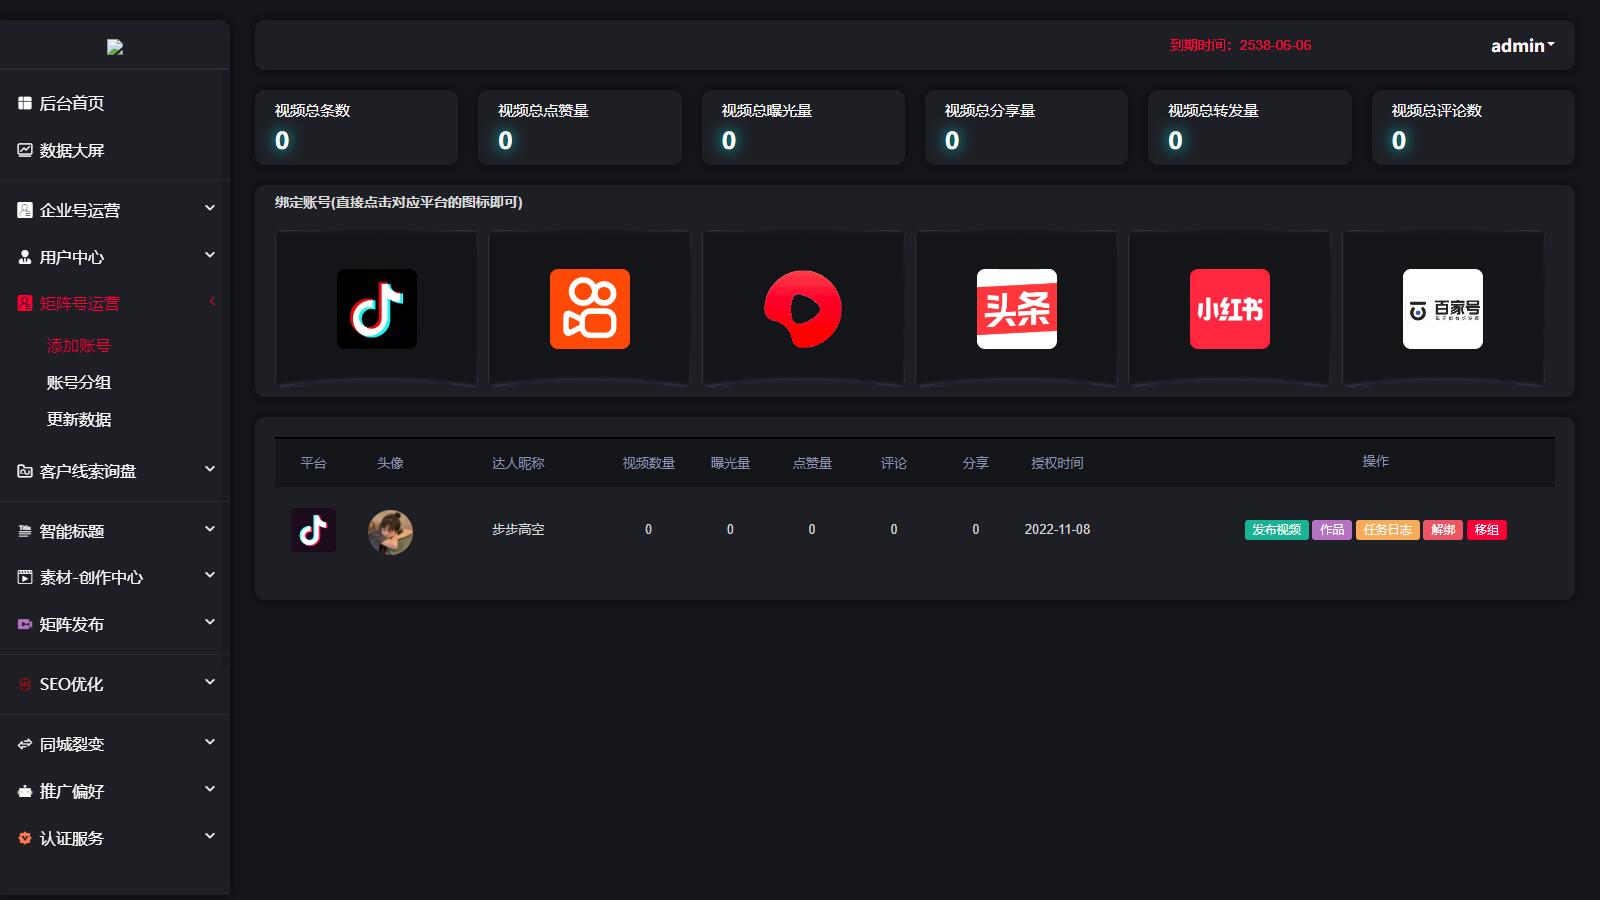Select the 添加账号 submenu item
The height and width of the screenshot is (900, 1600).
pos(79,346)
